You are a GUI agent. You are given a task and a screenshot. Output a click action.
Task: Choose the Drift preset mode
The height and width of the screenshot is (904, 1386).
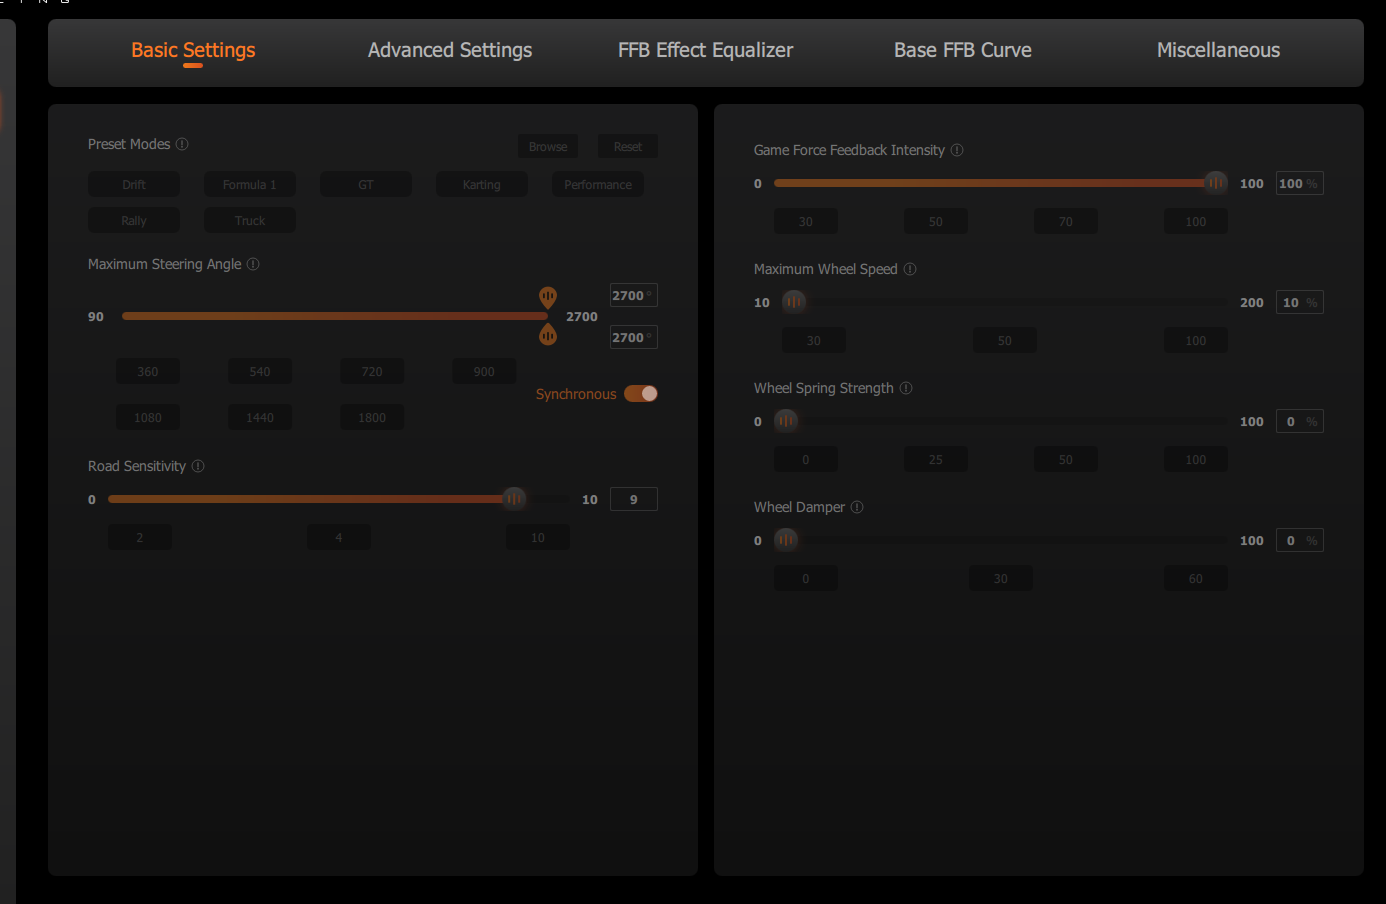pos(134,185)
